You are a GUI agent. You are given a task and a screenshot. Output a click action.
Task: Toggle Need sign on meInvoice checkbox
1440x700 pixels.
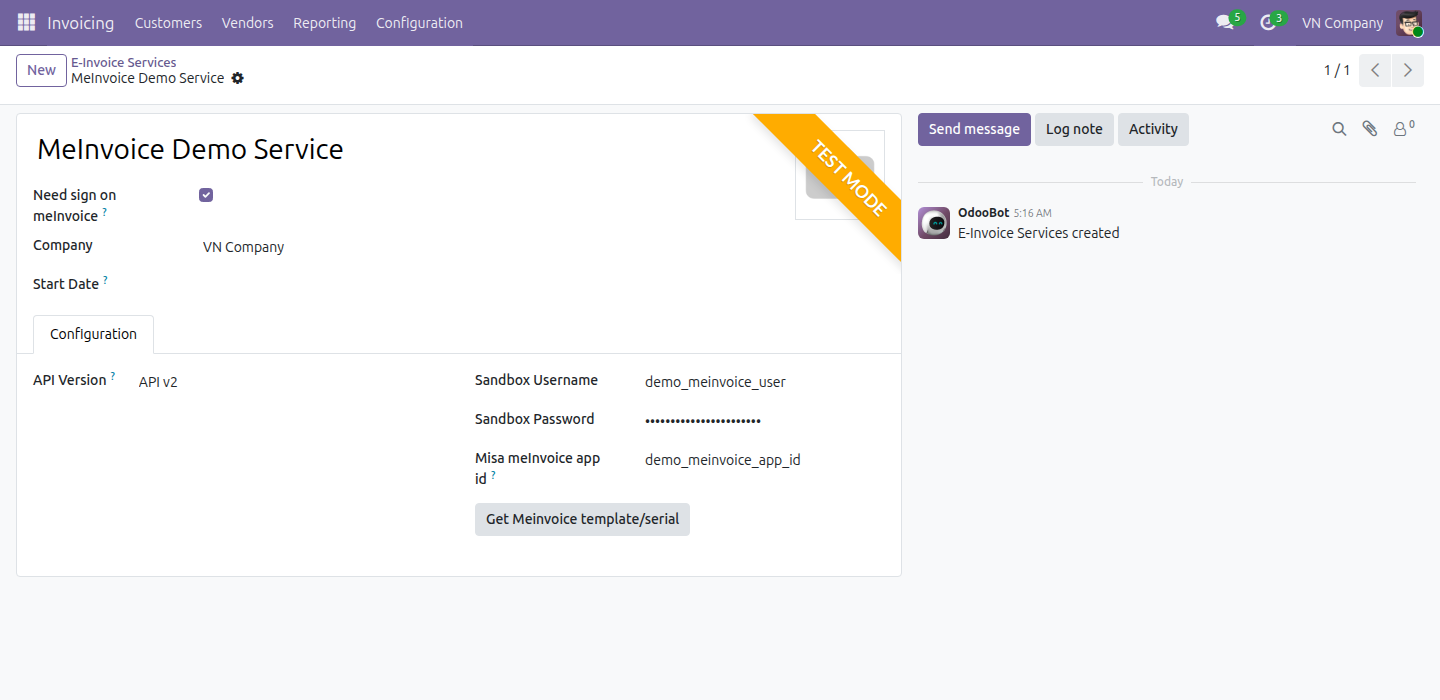pos(206,195)
